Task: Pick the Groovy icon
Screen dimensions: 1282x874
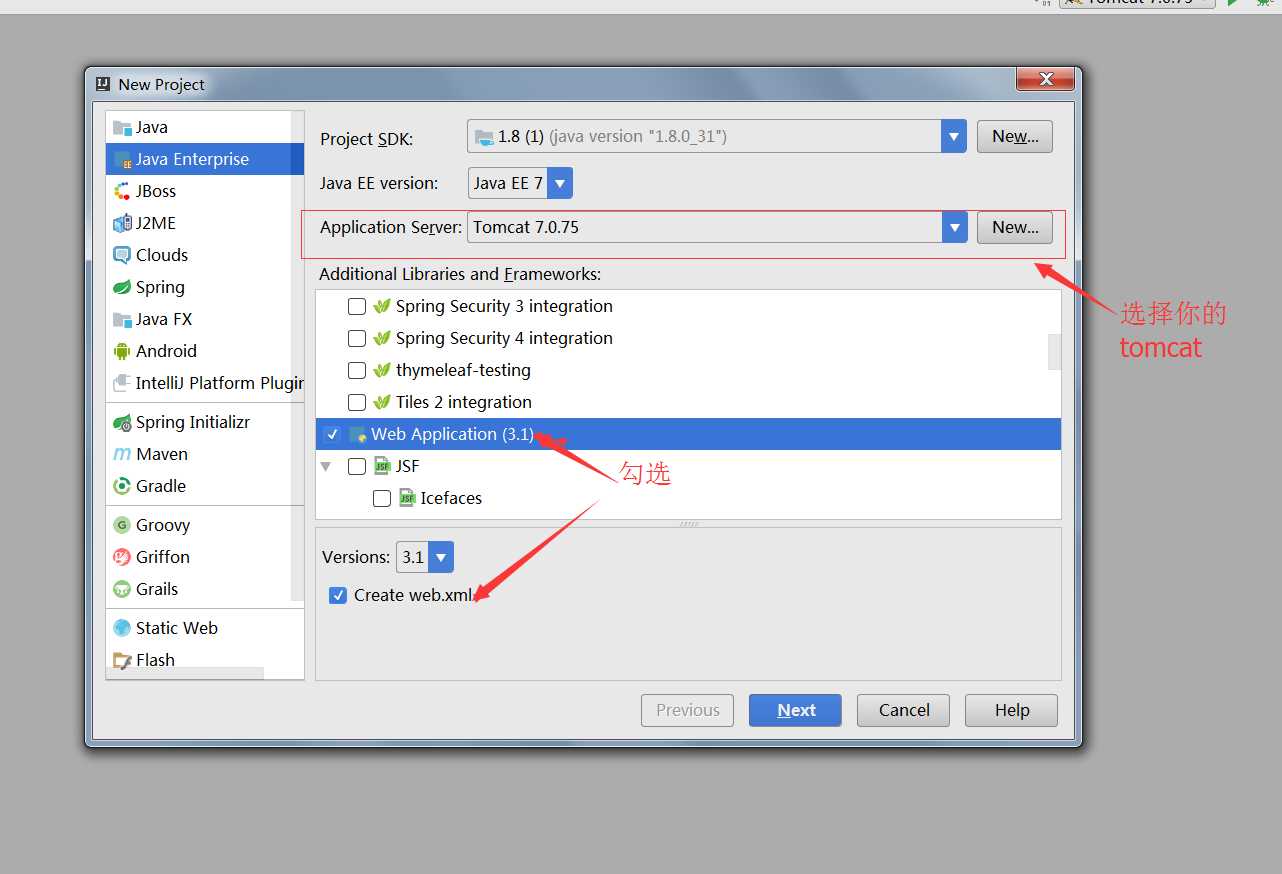Action: [x=122, y=525]
